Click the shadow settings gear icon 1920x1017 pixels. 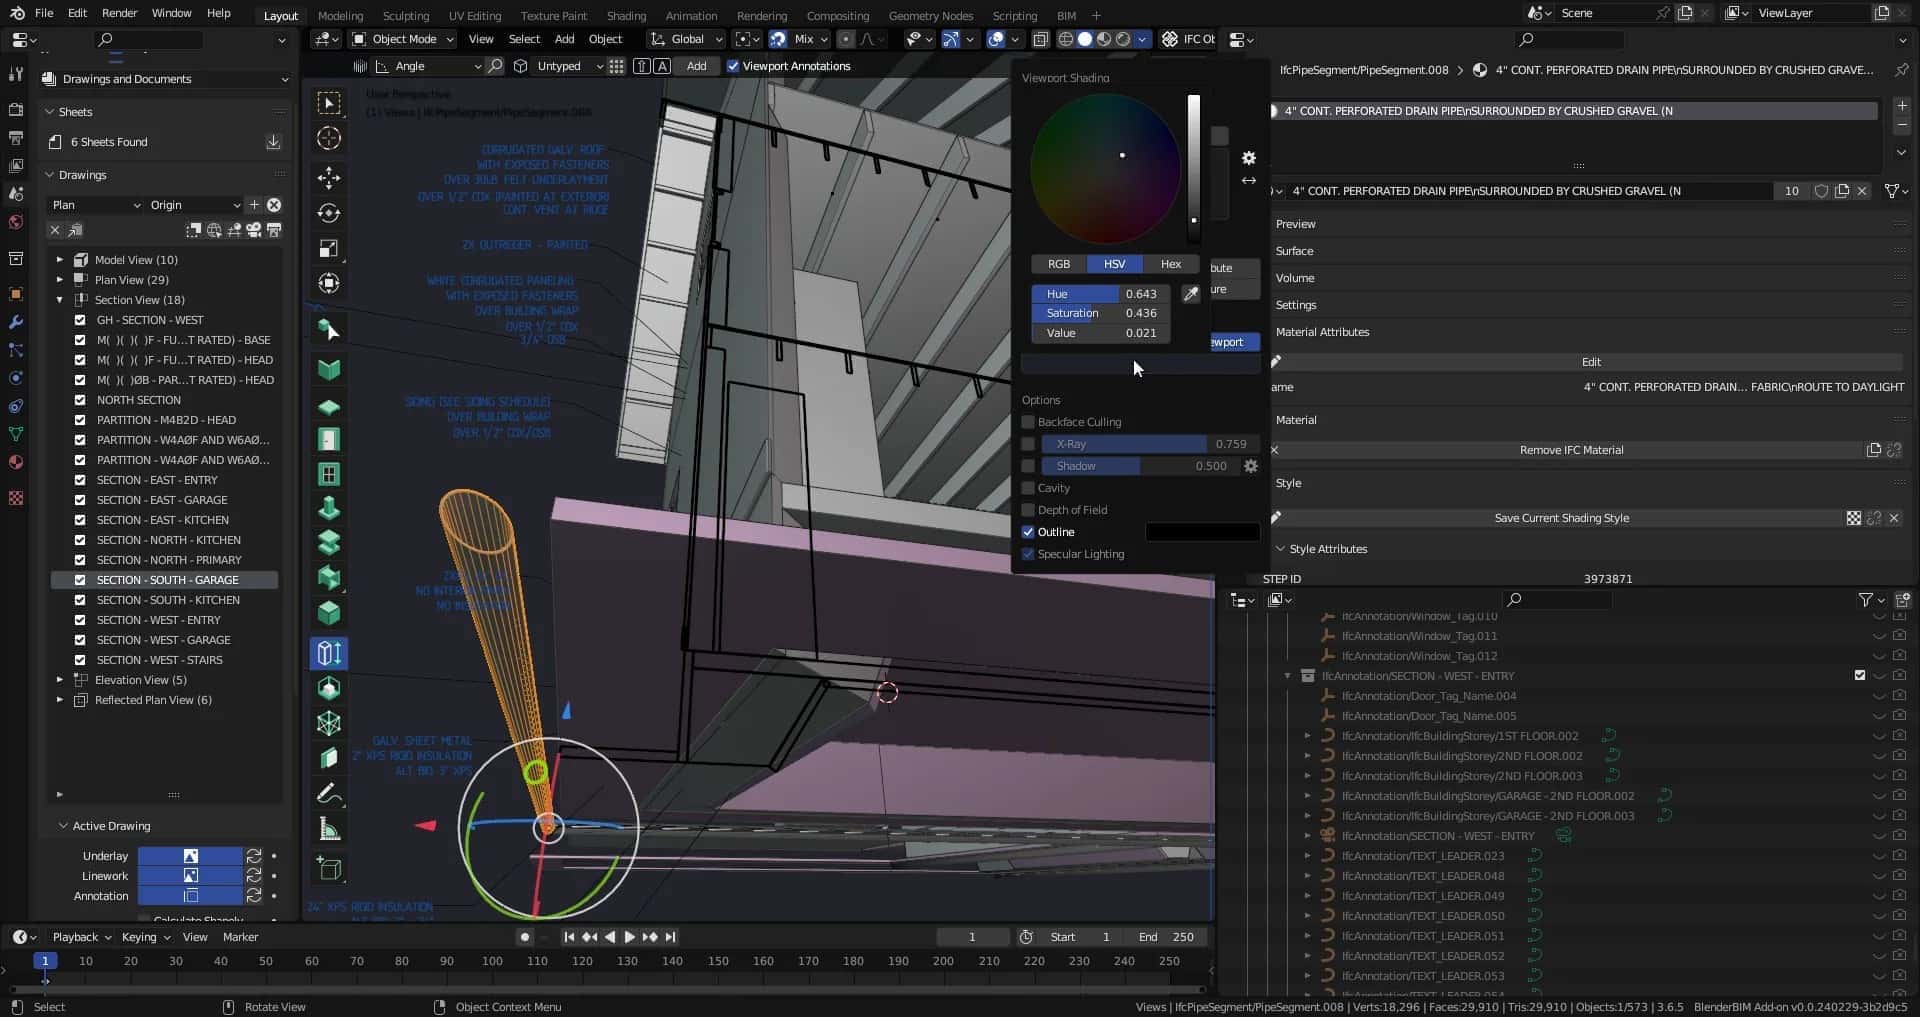(x=1250, y=466)
